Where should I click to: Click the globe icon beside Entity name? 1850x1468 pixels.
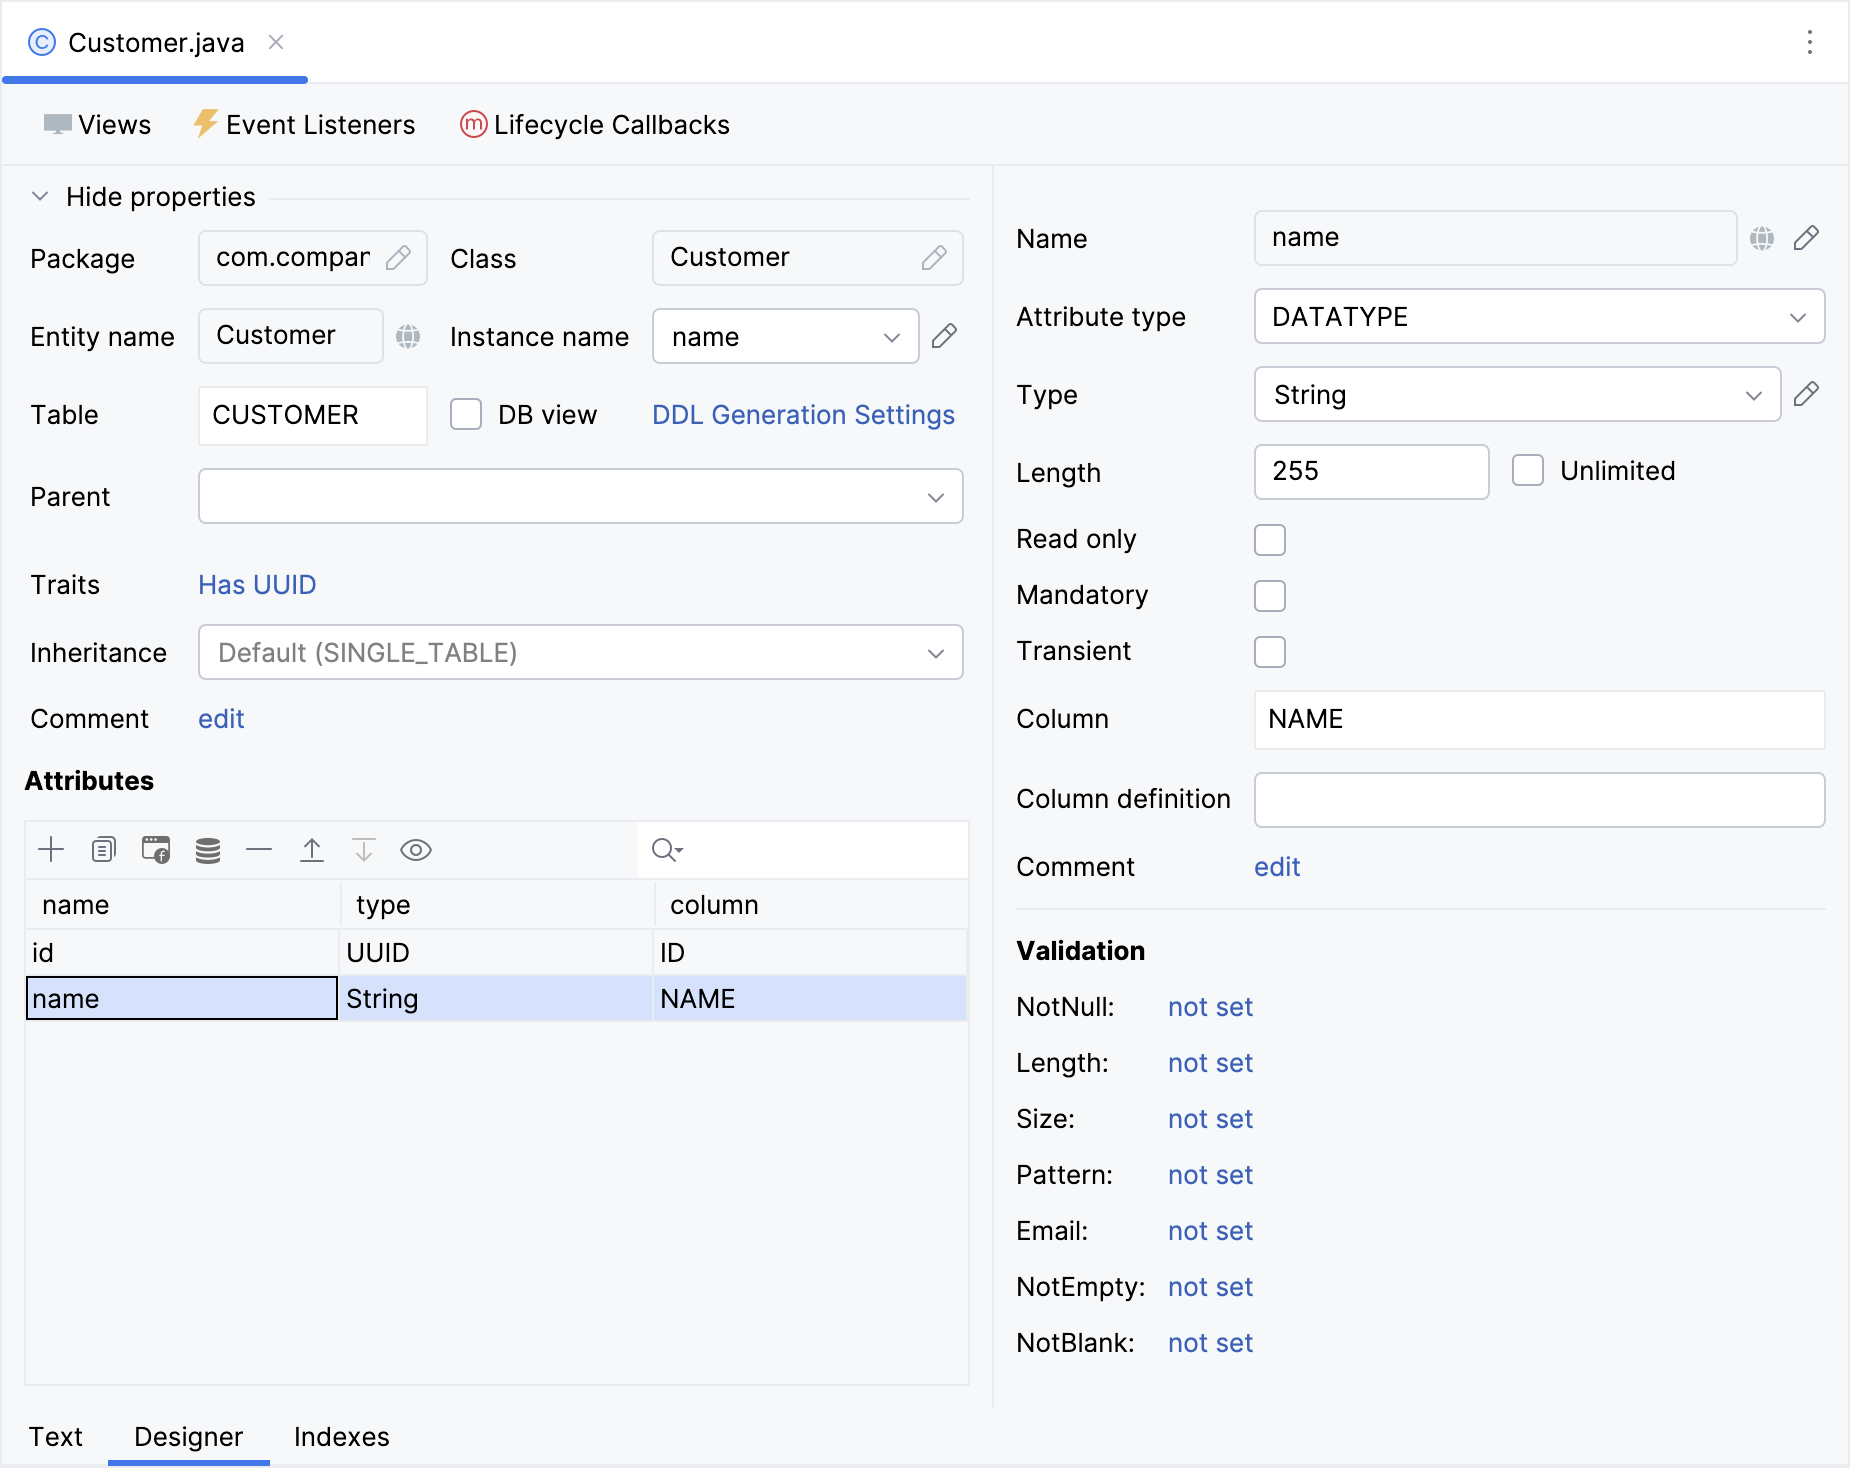click(x=408, y=336)
